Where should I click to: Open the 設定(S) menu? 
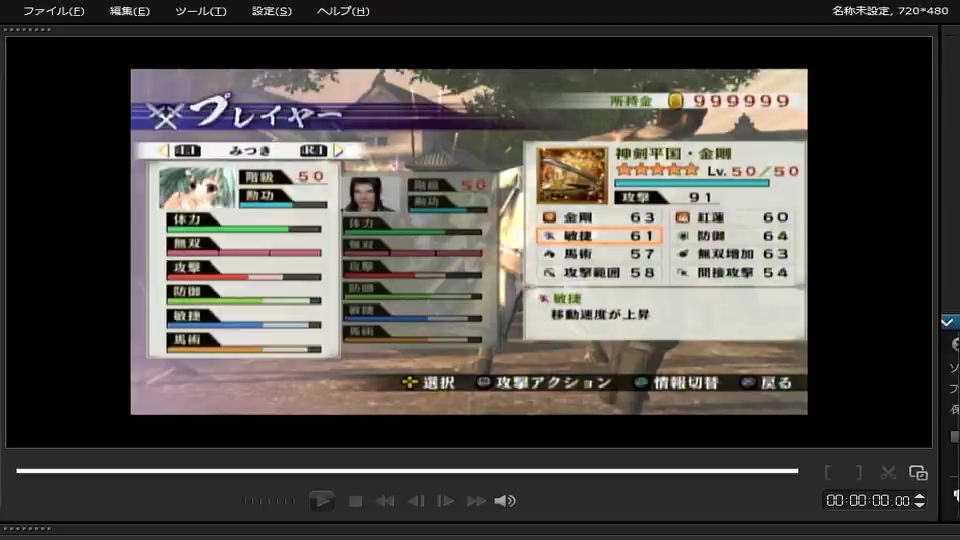(272, 11)
